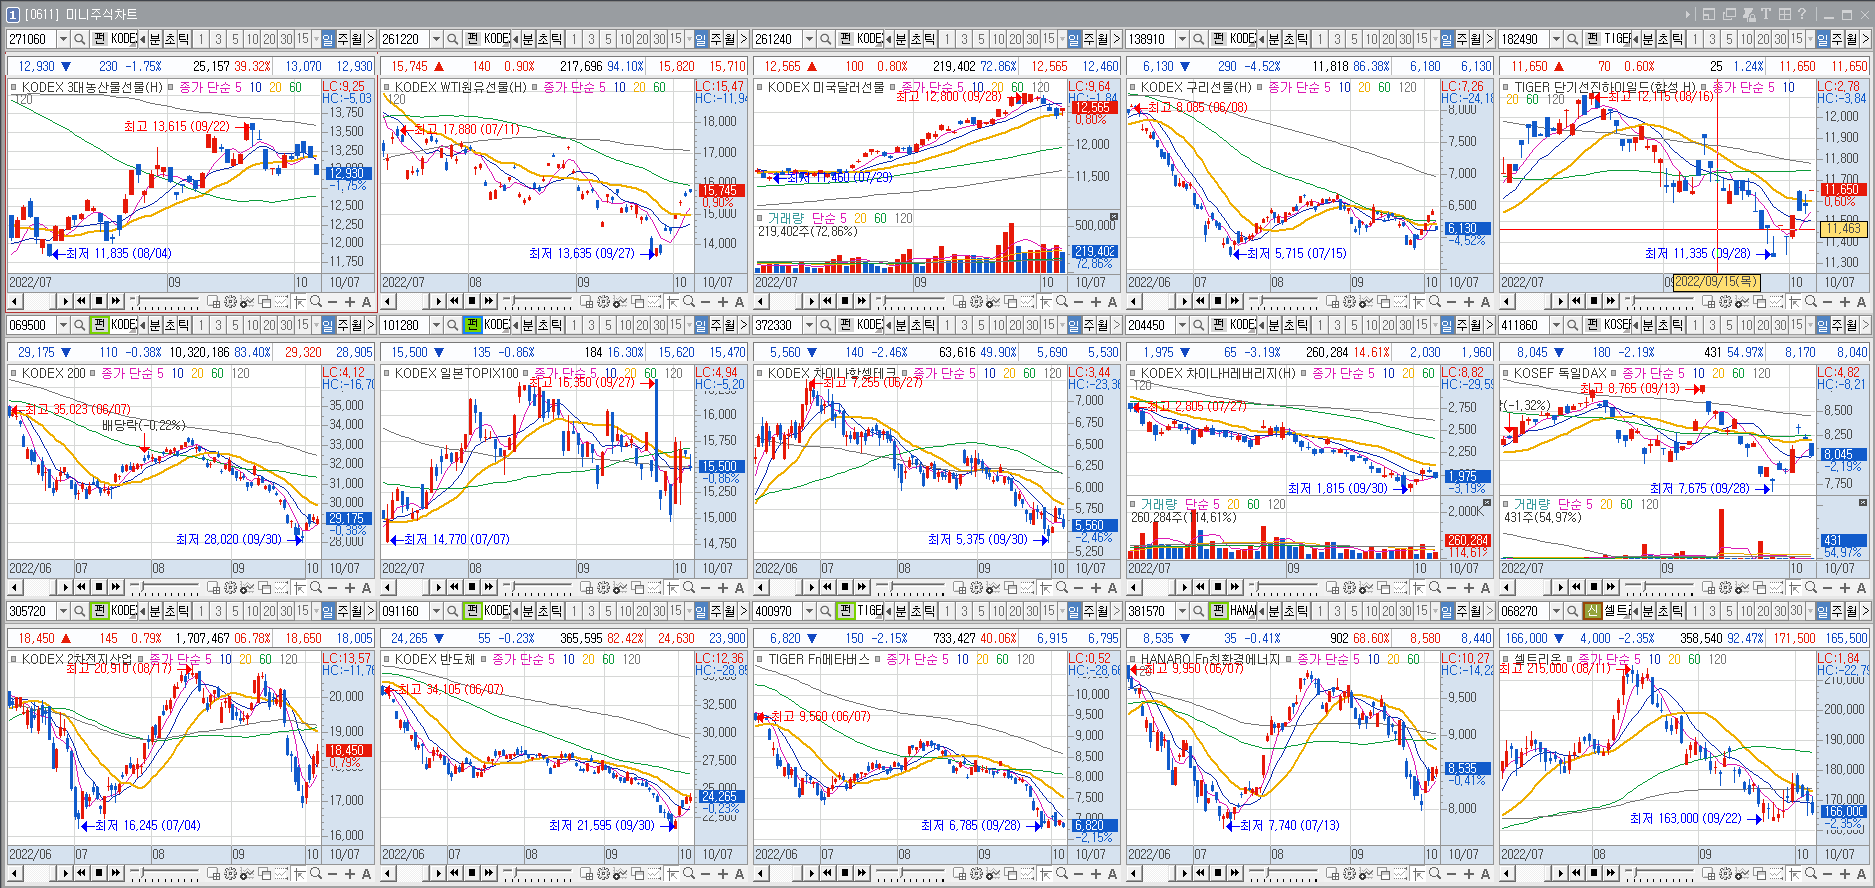Click period 5 button in 271060 panel
The width and height of the screenshot is (1875, 888).
pyautogui.click(x=235, y=39)
